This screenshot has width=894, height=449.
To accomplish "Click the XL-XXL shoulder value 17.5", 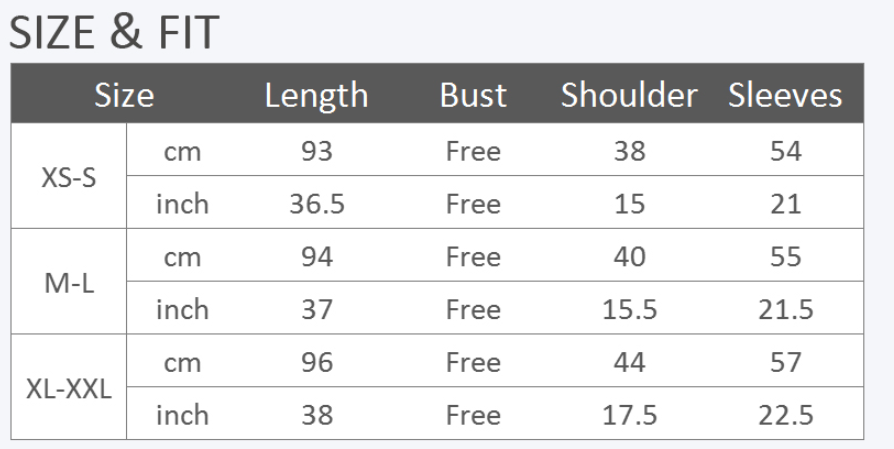I will [629, 415].
